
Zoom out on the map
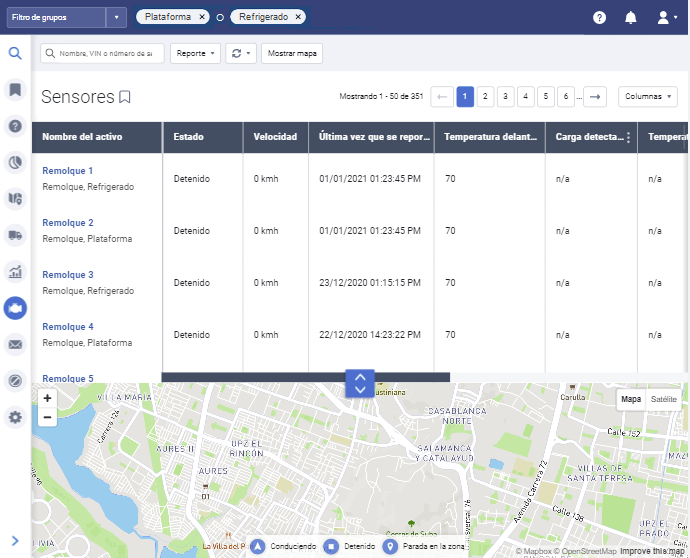47,417
